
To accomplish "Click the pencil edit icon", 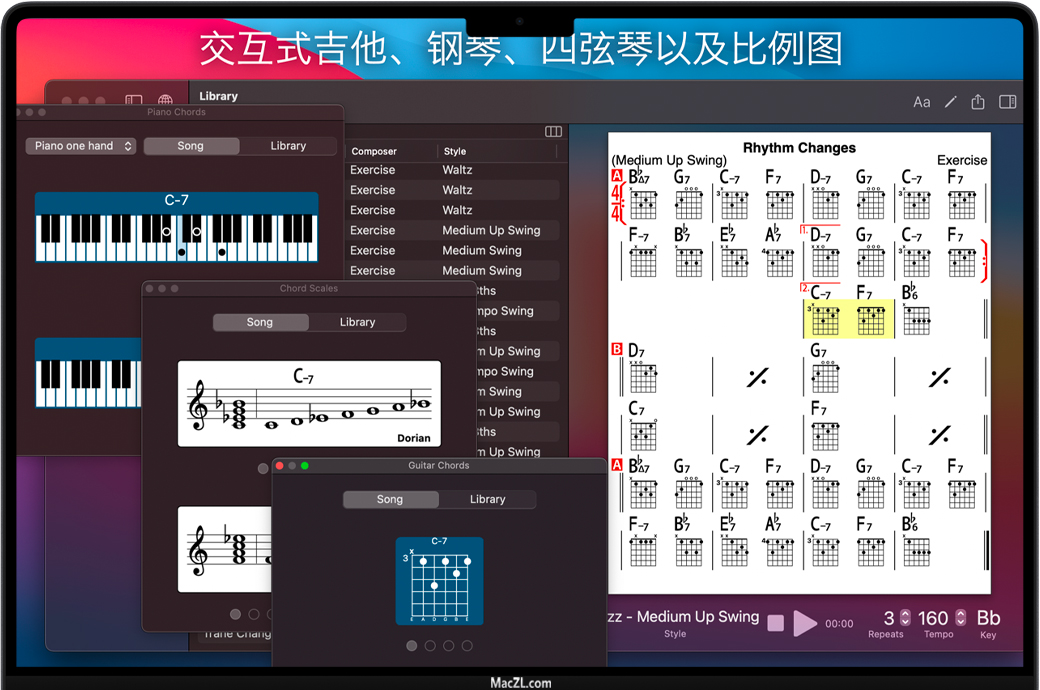I will [950, 102].
